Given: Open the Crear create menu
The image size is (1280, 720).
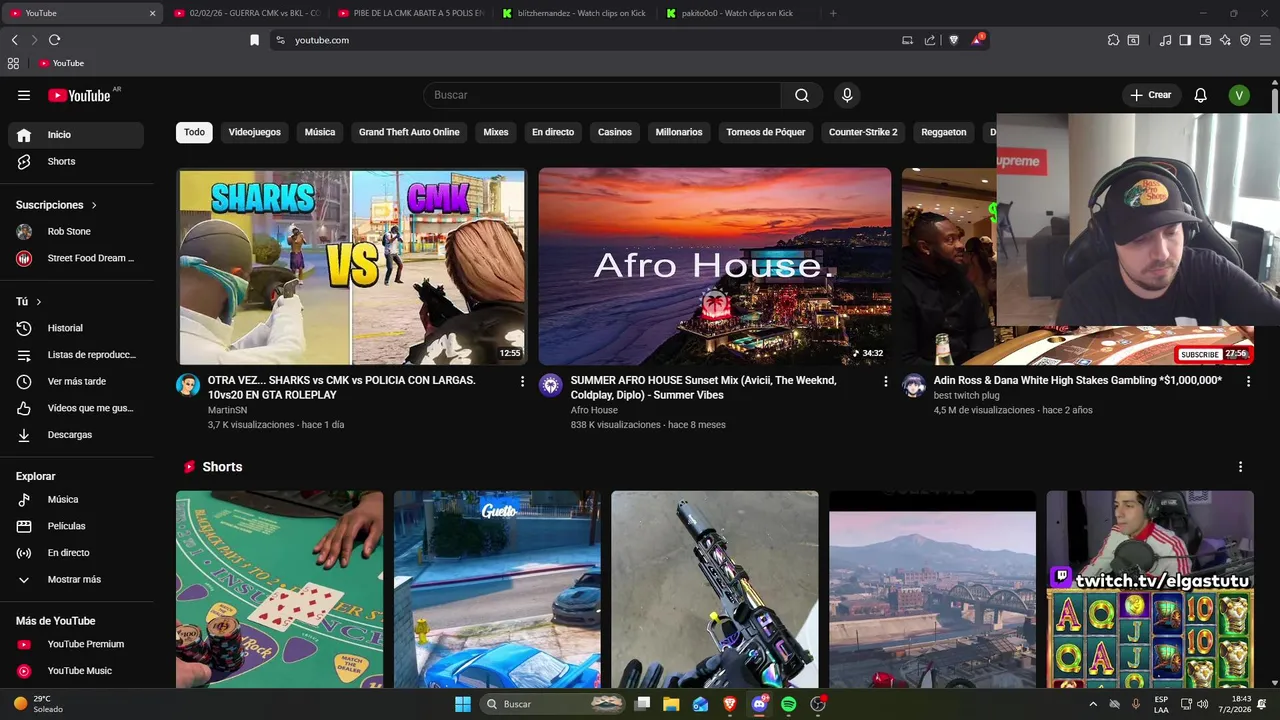Looking at the screenshot, I should 1151,95.
